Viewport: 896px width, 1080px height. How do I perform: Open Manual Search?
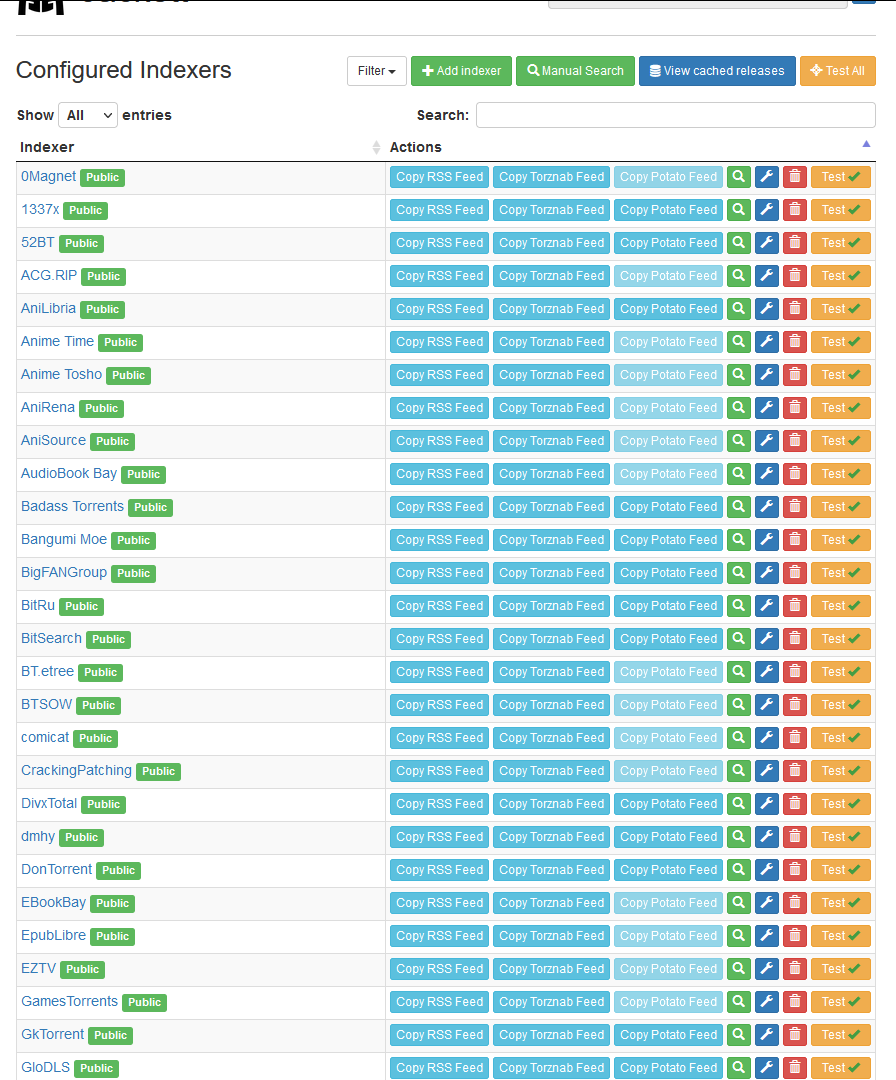[575, 71]
